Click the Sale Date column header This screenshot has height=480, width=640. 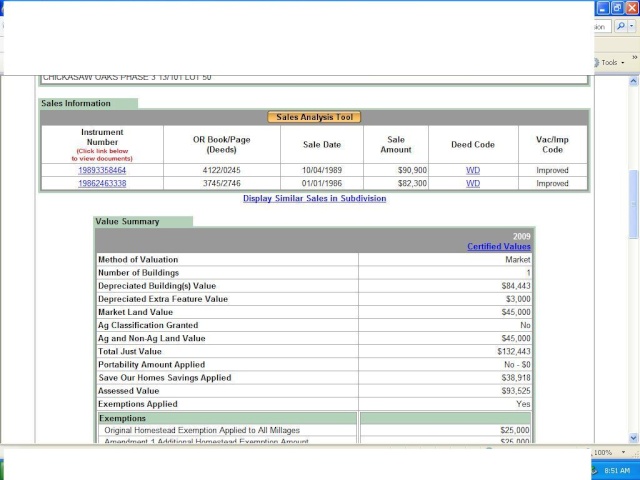pos(322,144)
